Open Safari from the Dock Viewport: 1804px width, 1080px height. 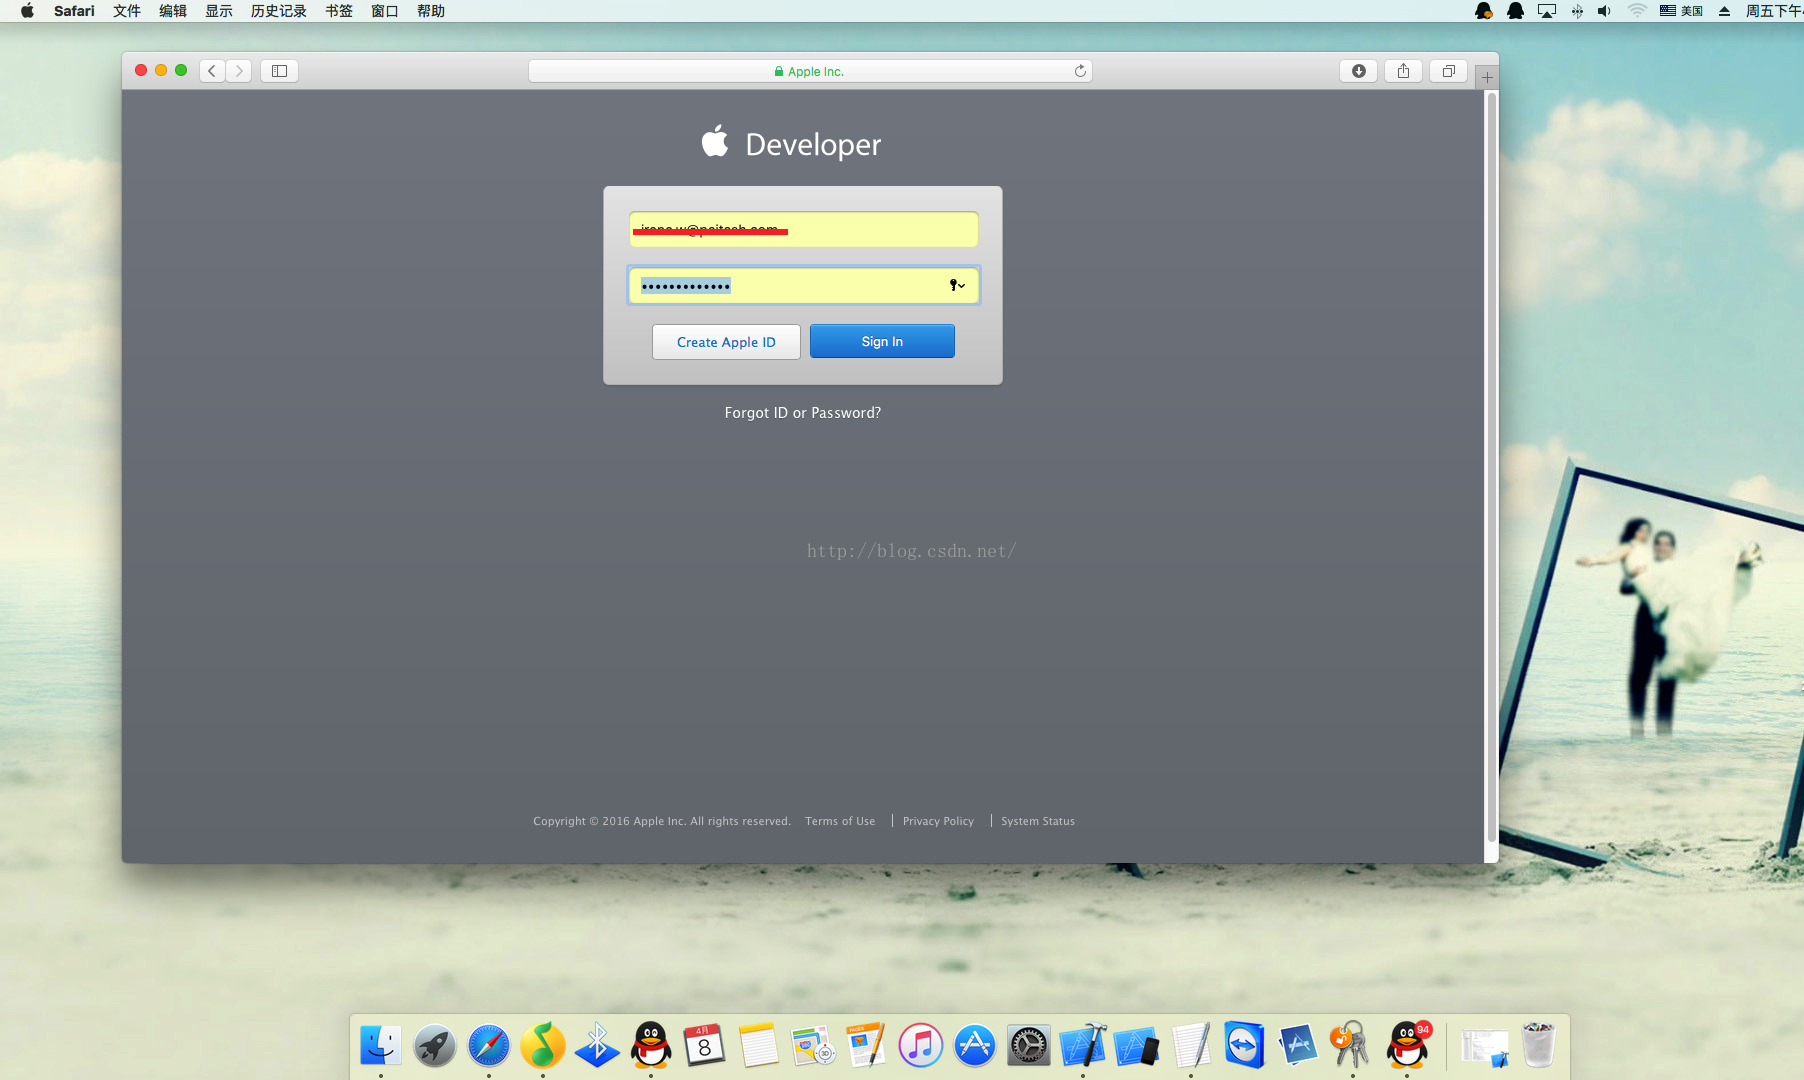489,1046
